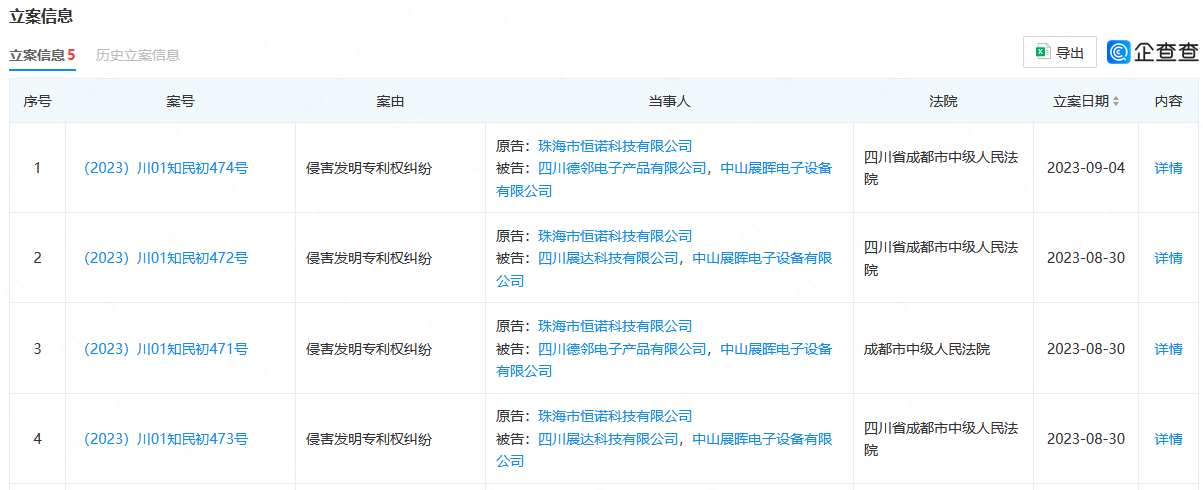Click the 案由 column header
The width and height of the screenshot is (1203, 490).
(390, 102)
